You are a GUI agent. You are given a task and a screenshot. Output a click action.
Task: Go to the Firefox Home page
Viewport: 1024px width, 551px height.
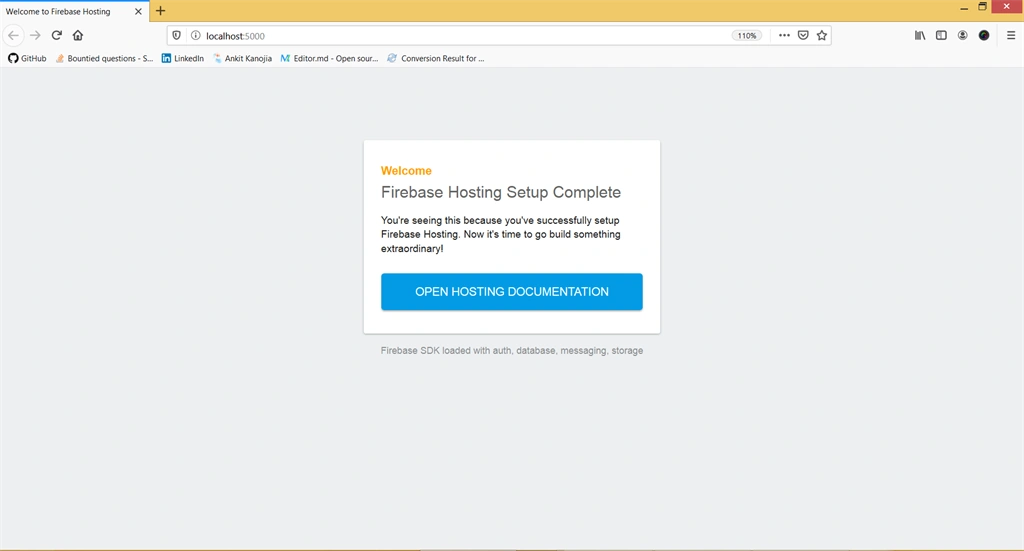78,35
